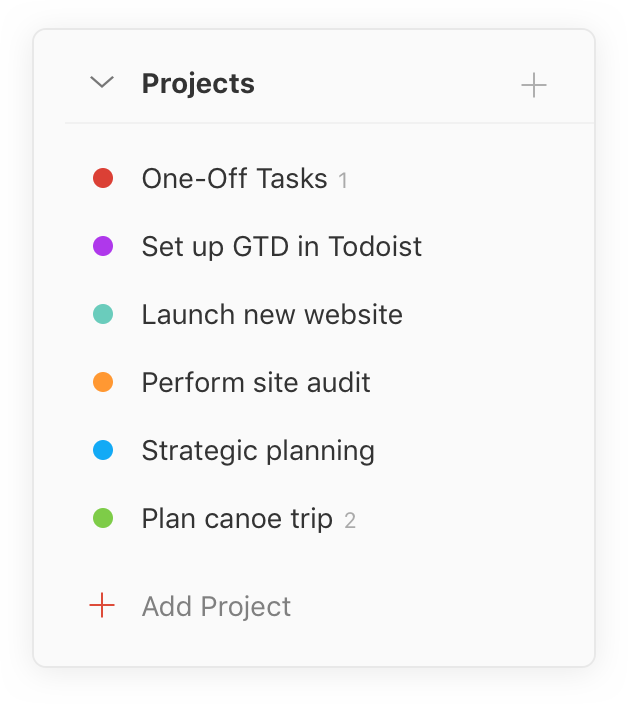Screen dimensions: 628x704
Task: Collapse the Projects section chevron
Action: point(102,83)
